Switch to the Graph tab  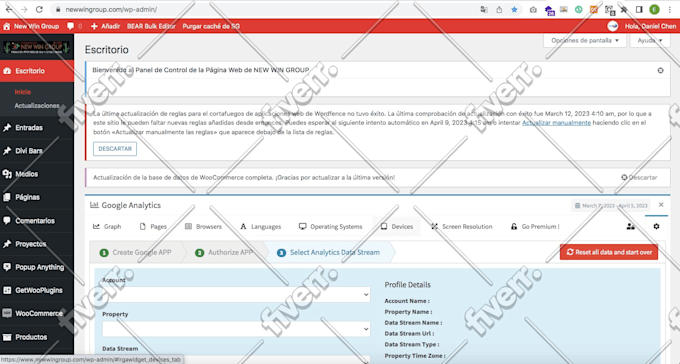(x=107, y=226)
